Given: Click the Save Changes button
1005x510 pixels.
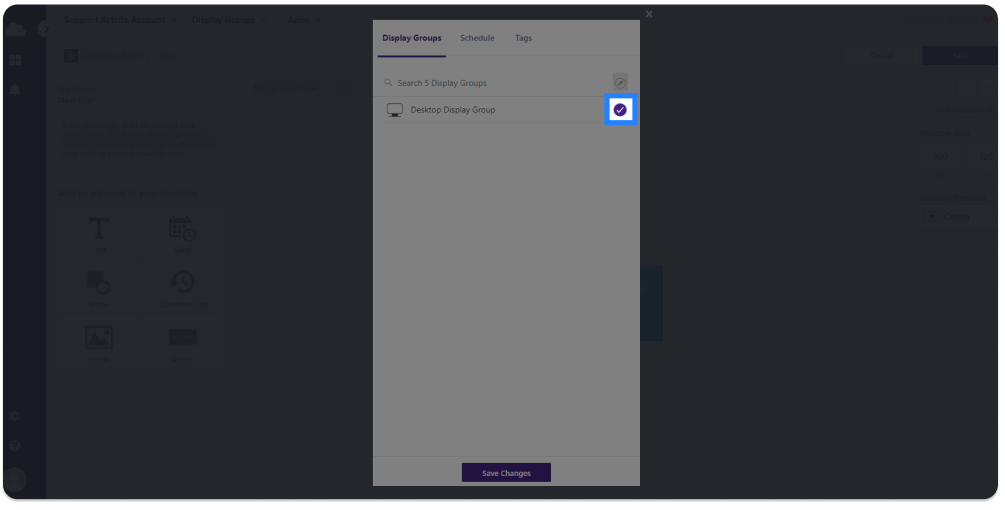Looking at the screenshot, I should point(506,473).
